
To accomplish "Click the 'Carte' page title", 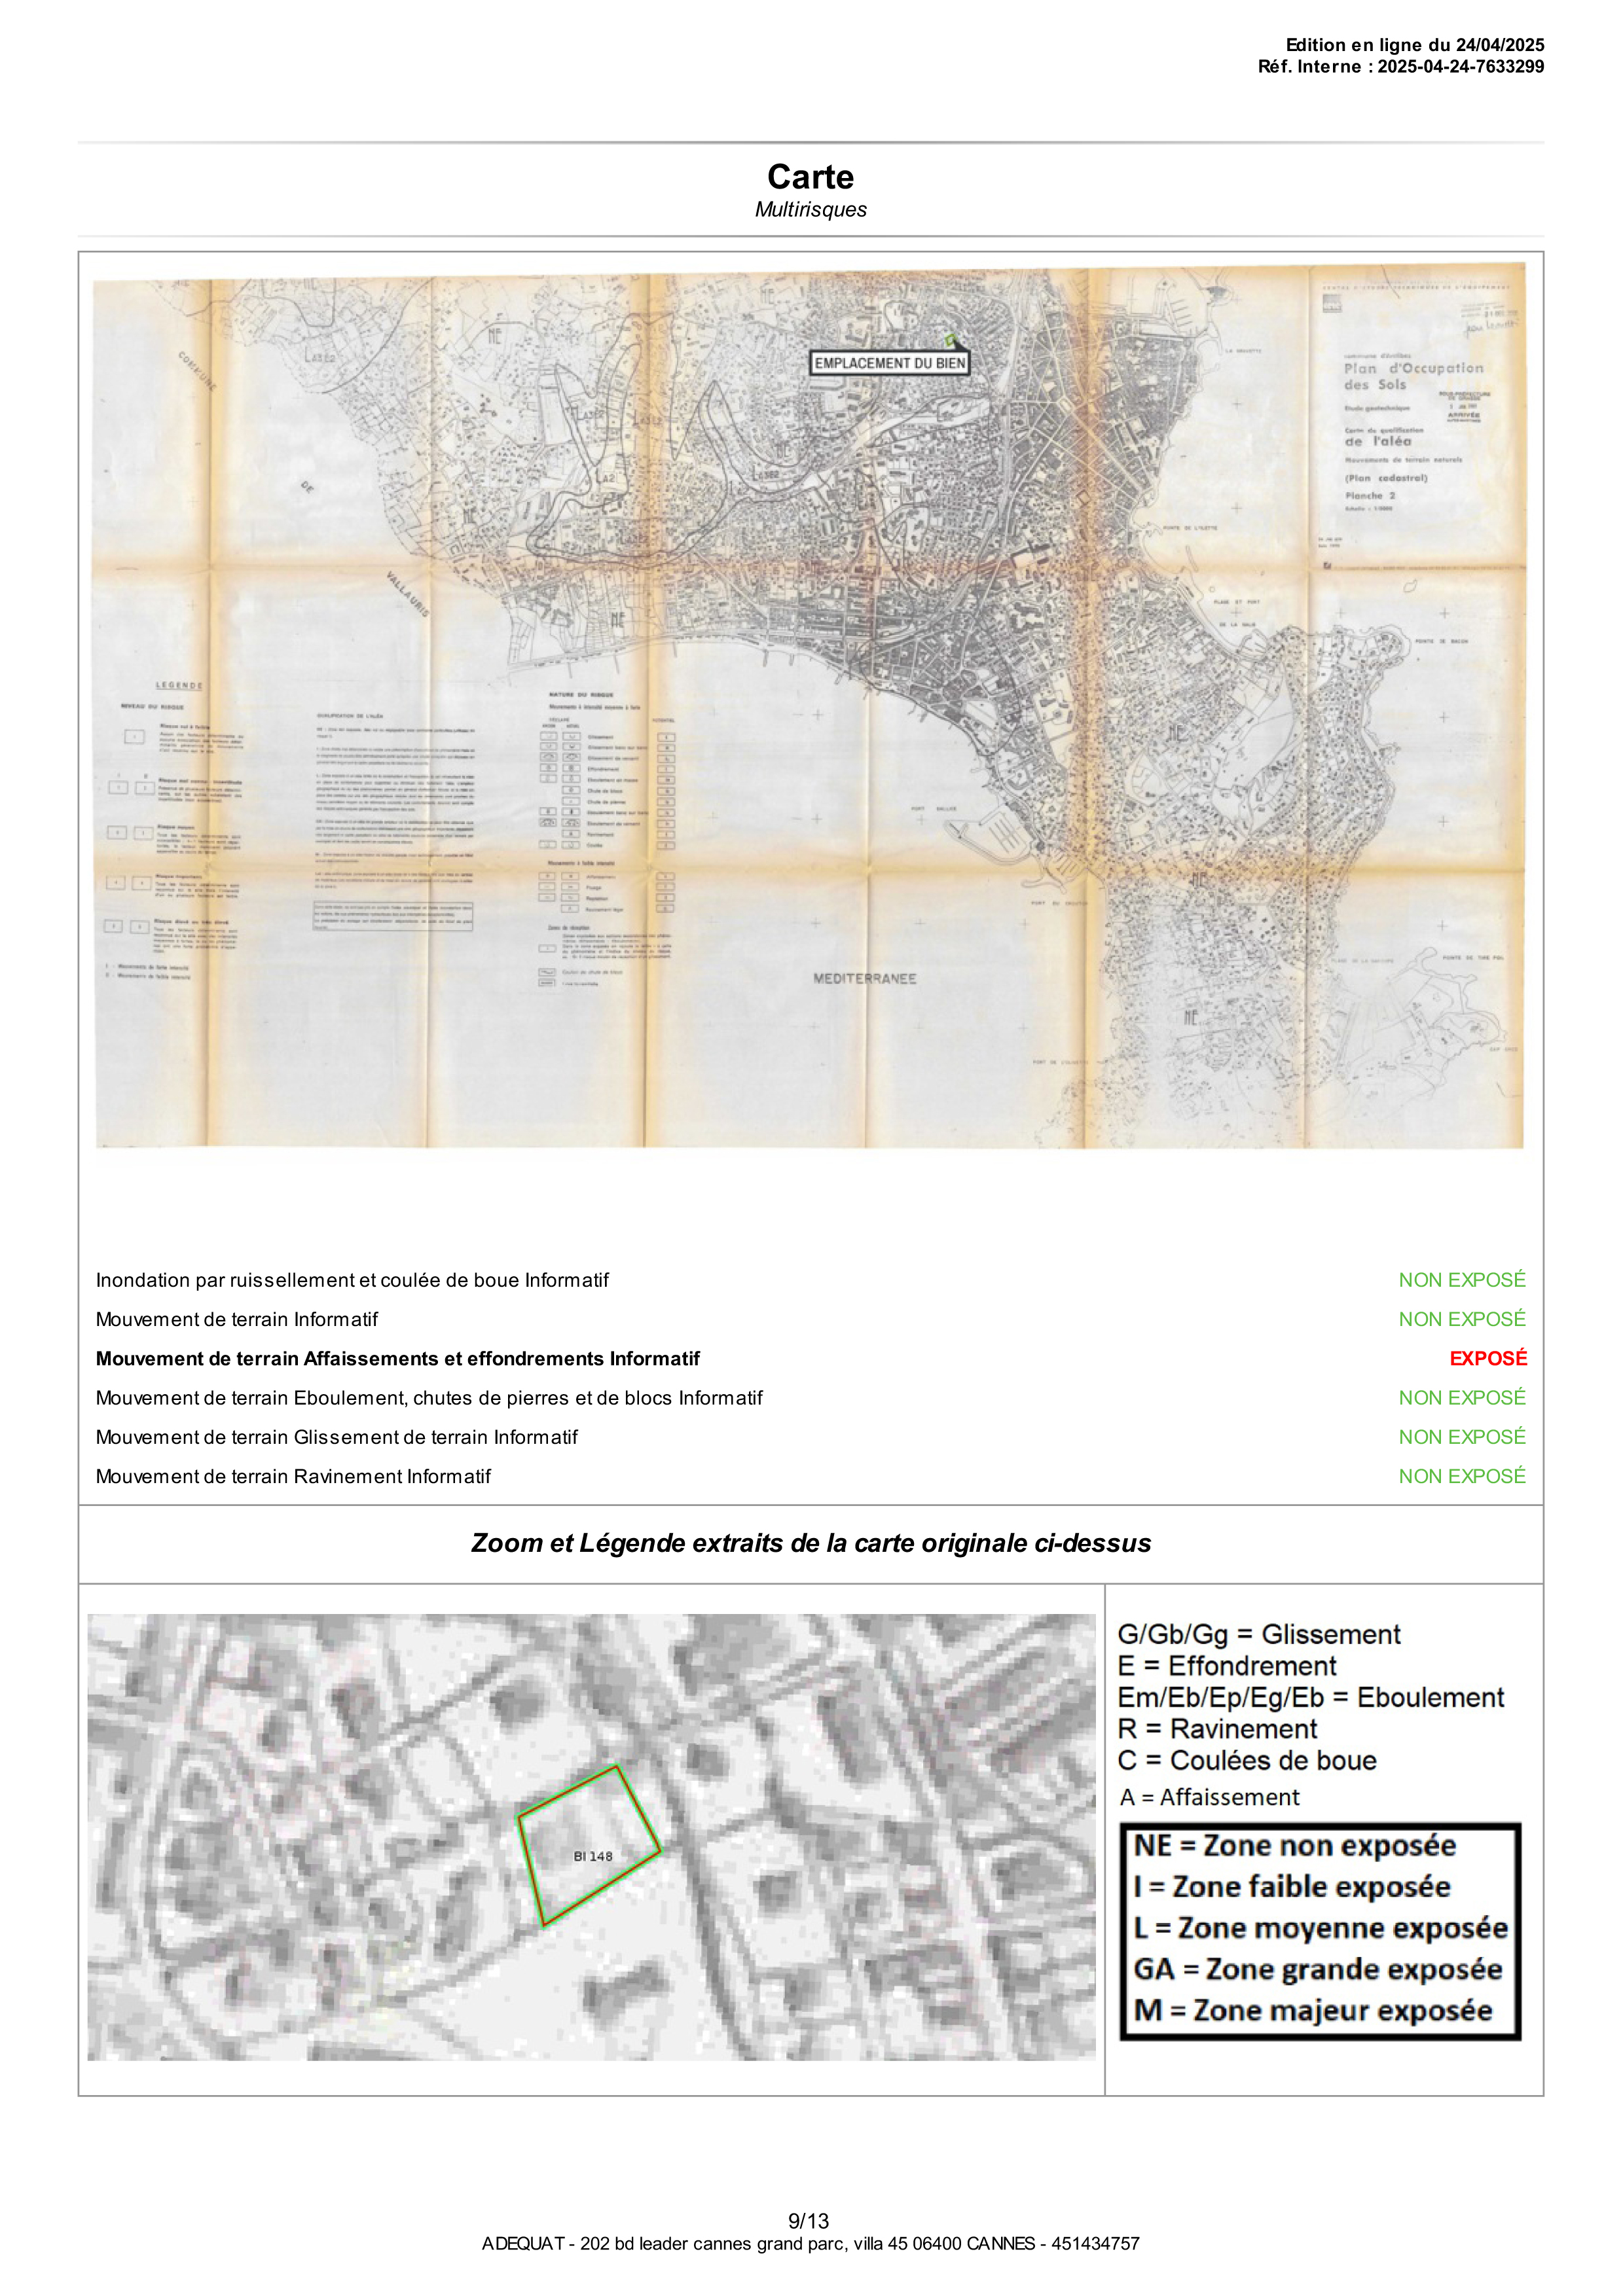I will tap(810, 177).
